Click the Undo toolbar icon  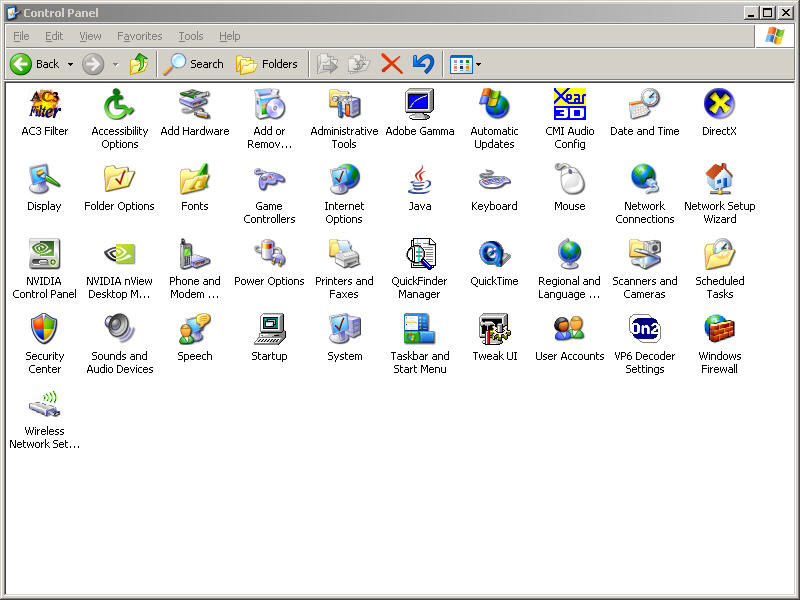[423, 64]
